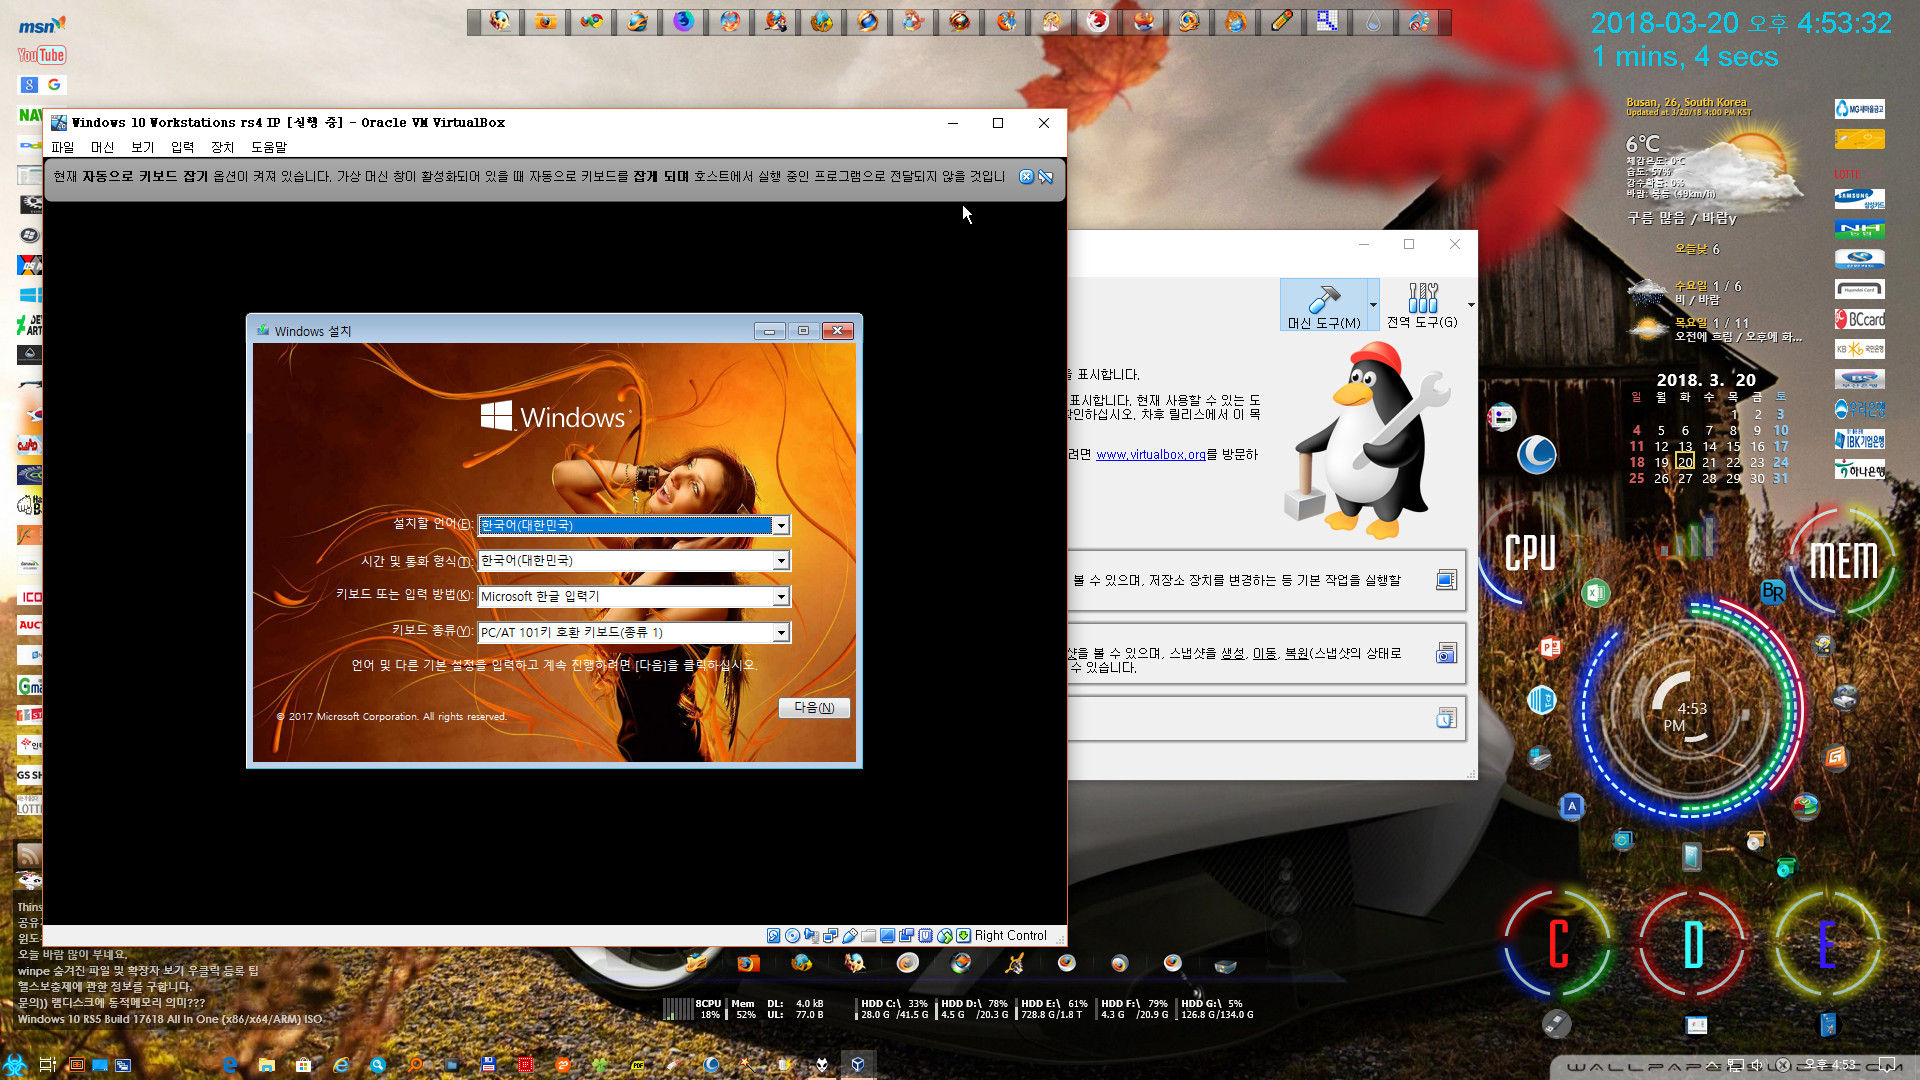Click keyboard capture arrow indicator beside Right Control
This screenshot has height=1080, width=1920.
coord(964,936)
